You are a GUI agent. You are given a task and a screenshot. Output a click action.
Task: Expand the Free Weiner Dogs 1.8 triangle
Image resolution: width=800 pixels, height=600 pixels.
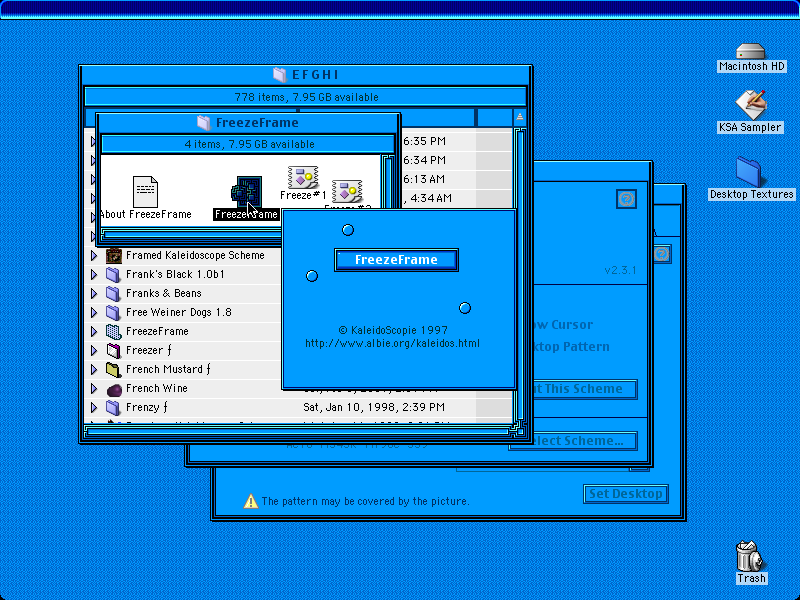(94, 312)
